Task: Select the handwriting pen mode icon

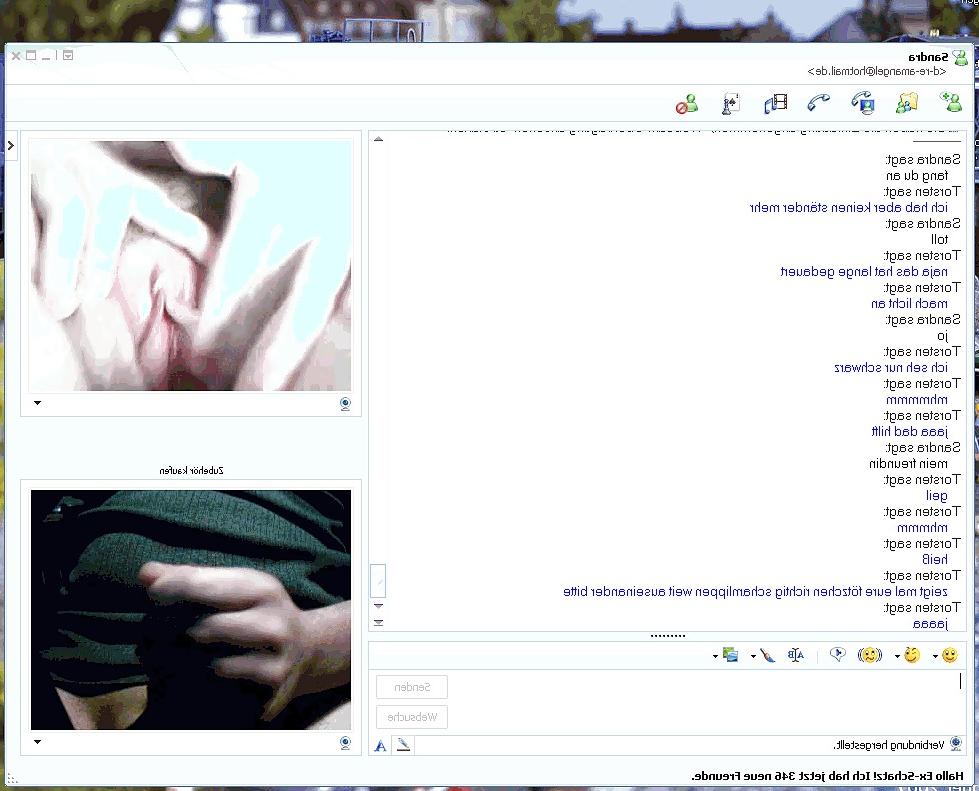Action: [x=403, y=745]
